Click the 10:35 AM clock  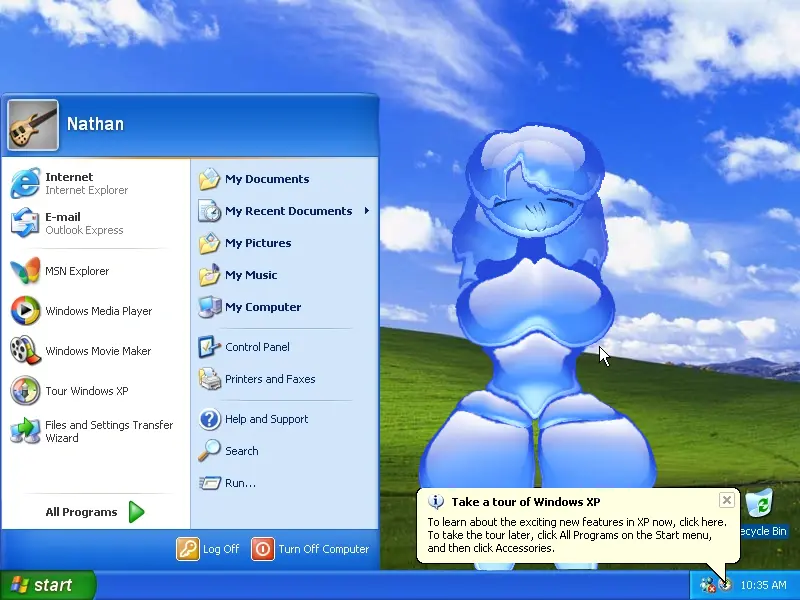(x=763, y=585)
